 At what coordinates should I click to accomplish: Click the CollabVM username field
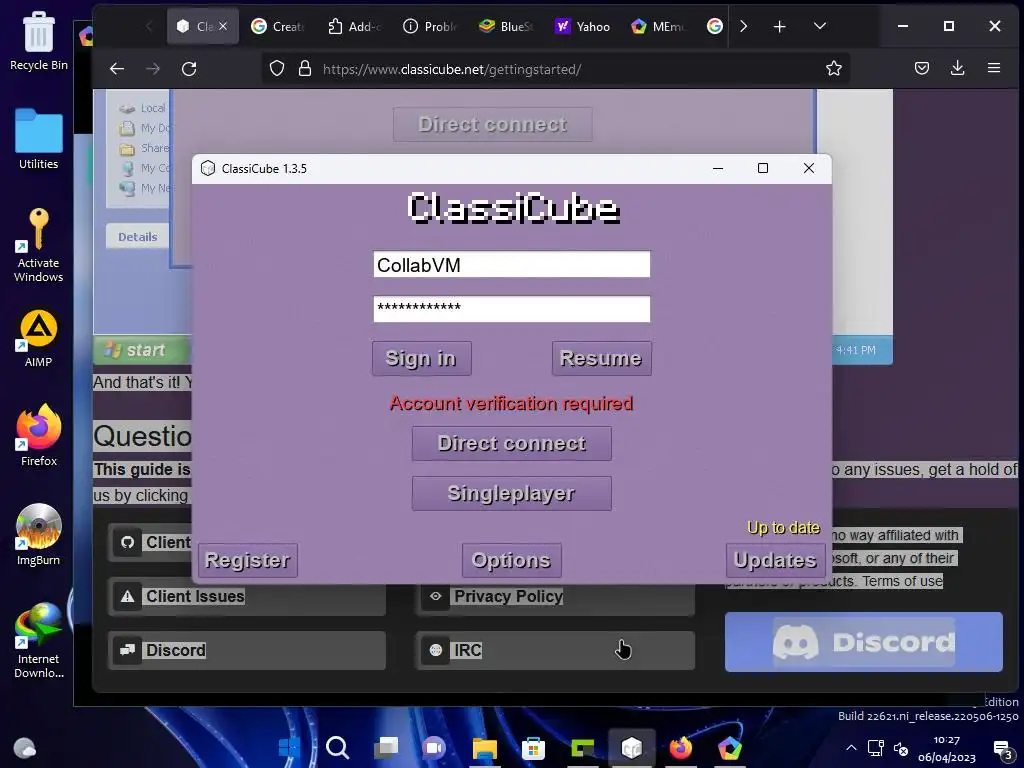511,264
